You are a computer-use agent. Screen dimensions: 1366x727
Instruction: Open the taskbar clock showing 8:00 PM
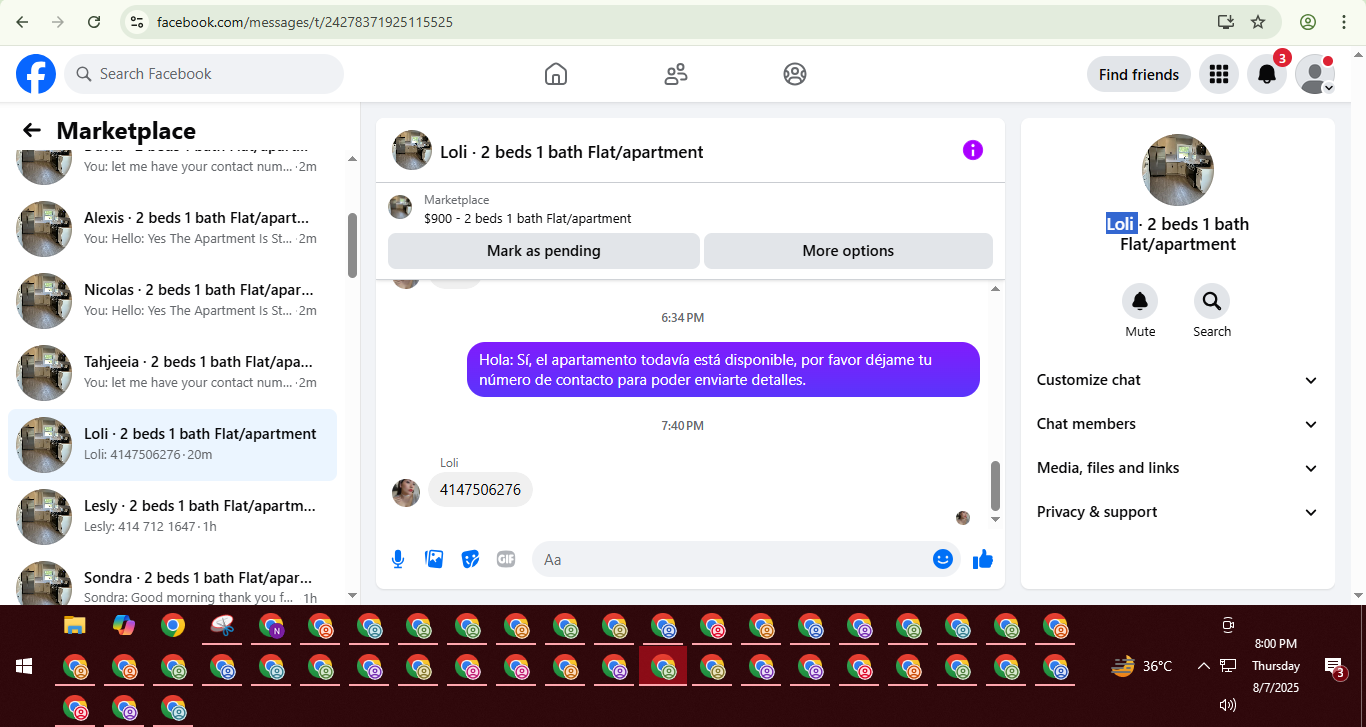[1276, 666]
